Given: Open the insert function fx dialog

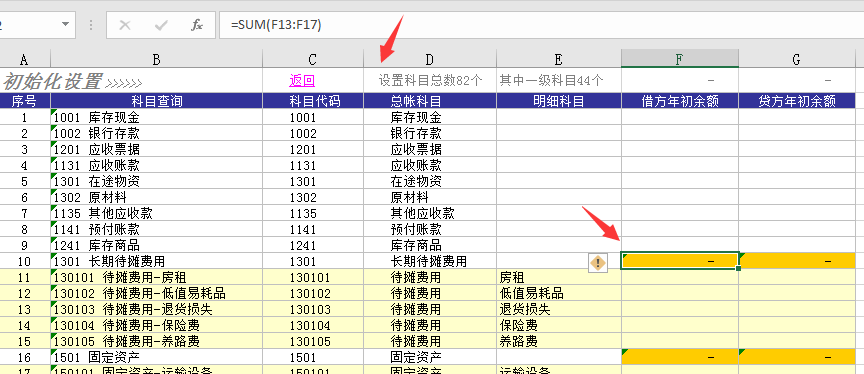Looking at the screenshot, I should [x=197, y=25].
